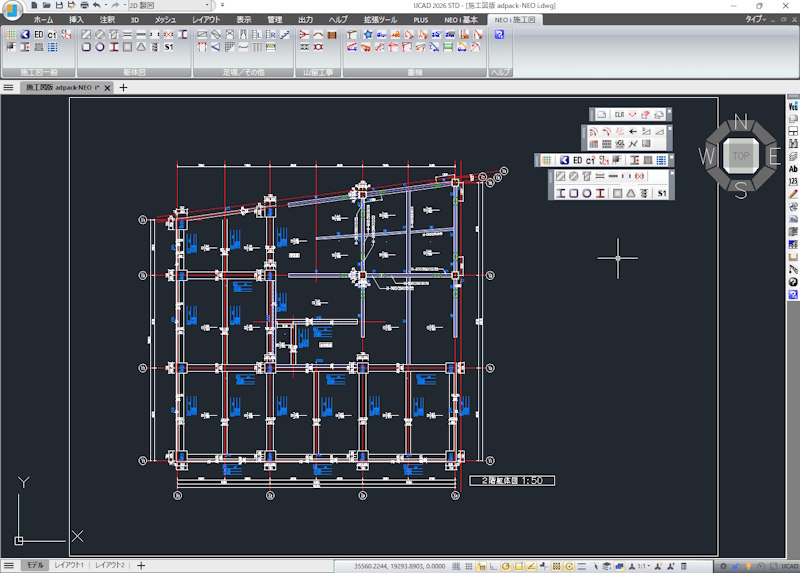
Task: Click the ED icon in the floating toolbar
Action: click(578, 160)
